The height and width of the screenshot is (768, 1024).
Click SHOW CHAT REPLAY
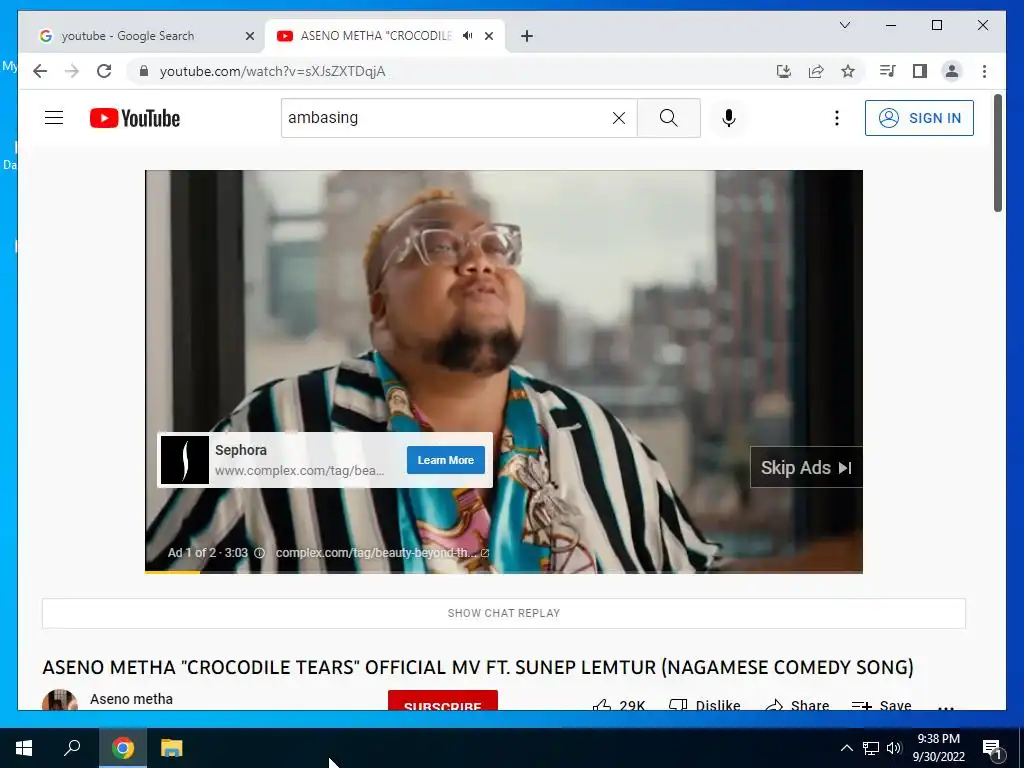pos(504,613)
